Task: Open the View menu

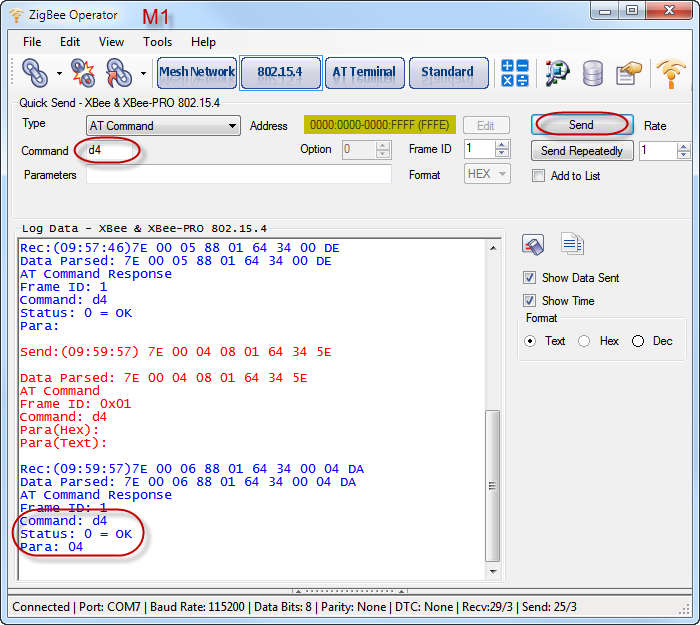Action: pyautogui.click(x=111, y=42)
